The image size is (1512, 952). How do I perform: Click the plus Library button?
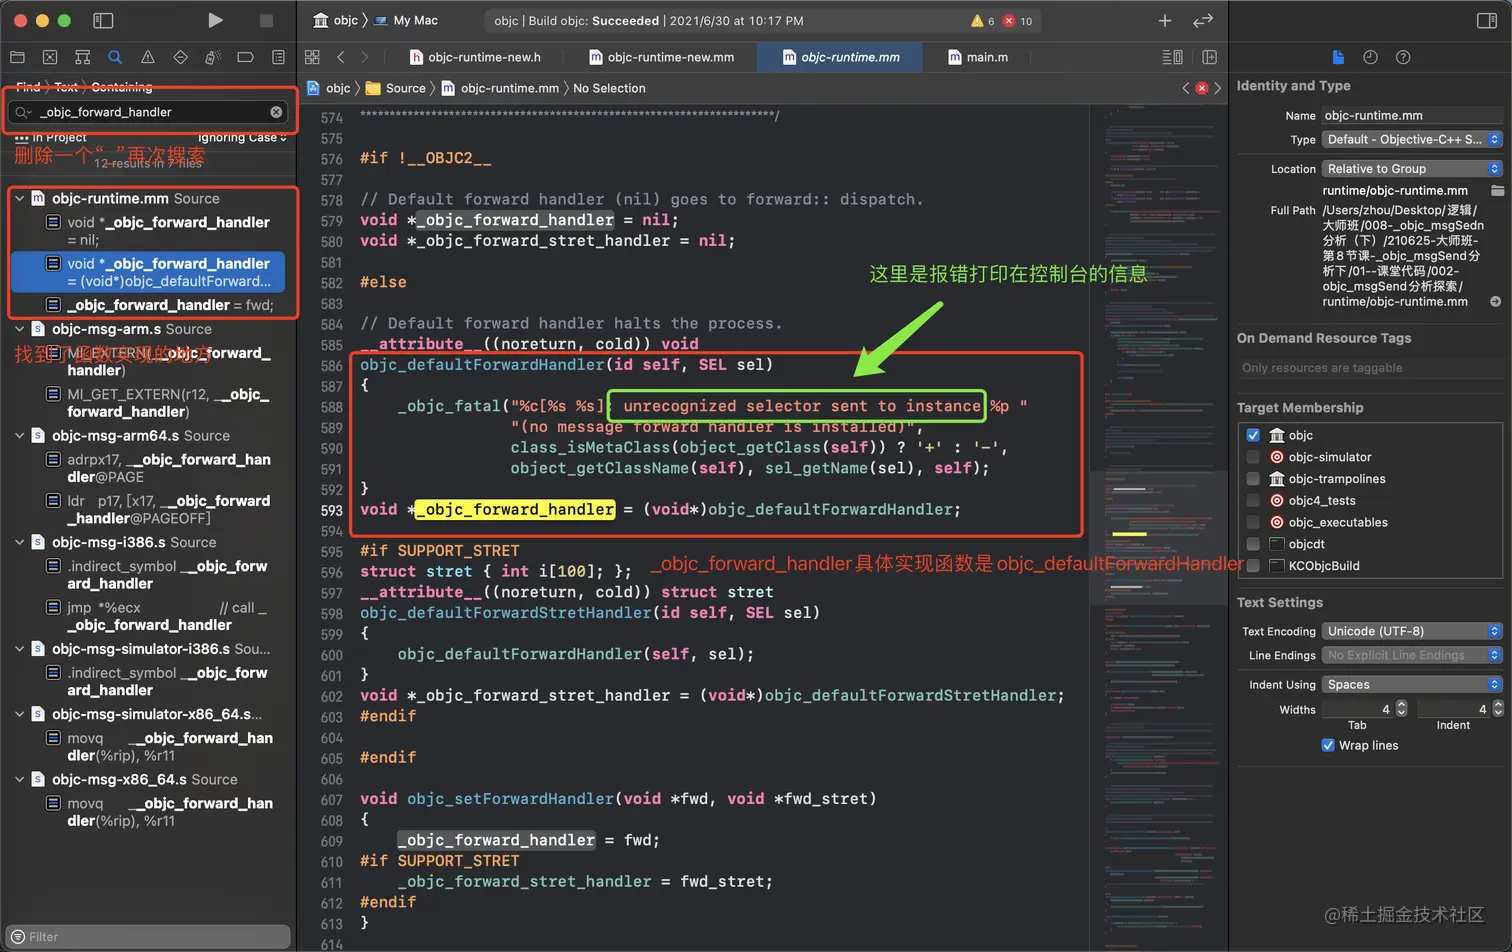(x=1165, y=20)
